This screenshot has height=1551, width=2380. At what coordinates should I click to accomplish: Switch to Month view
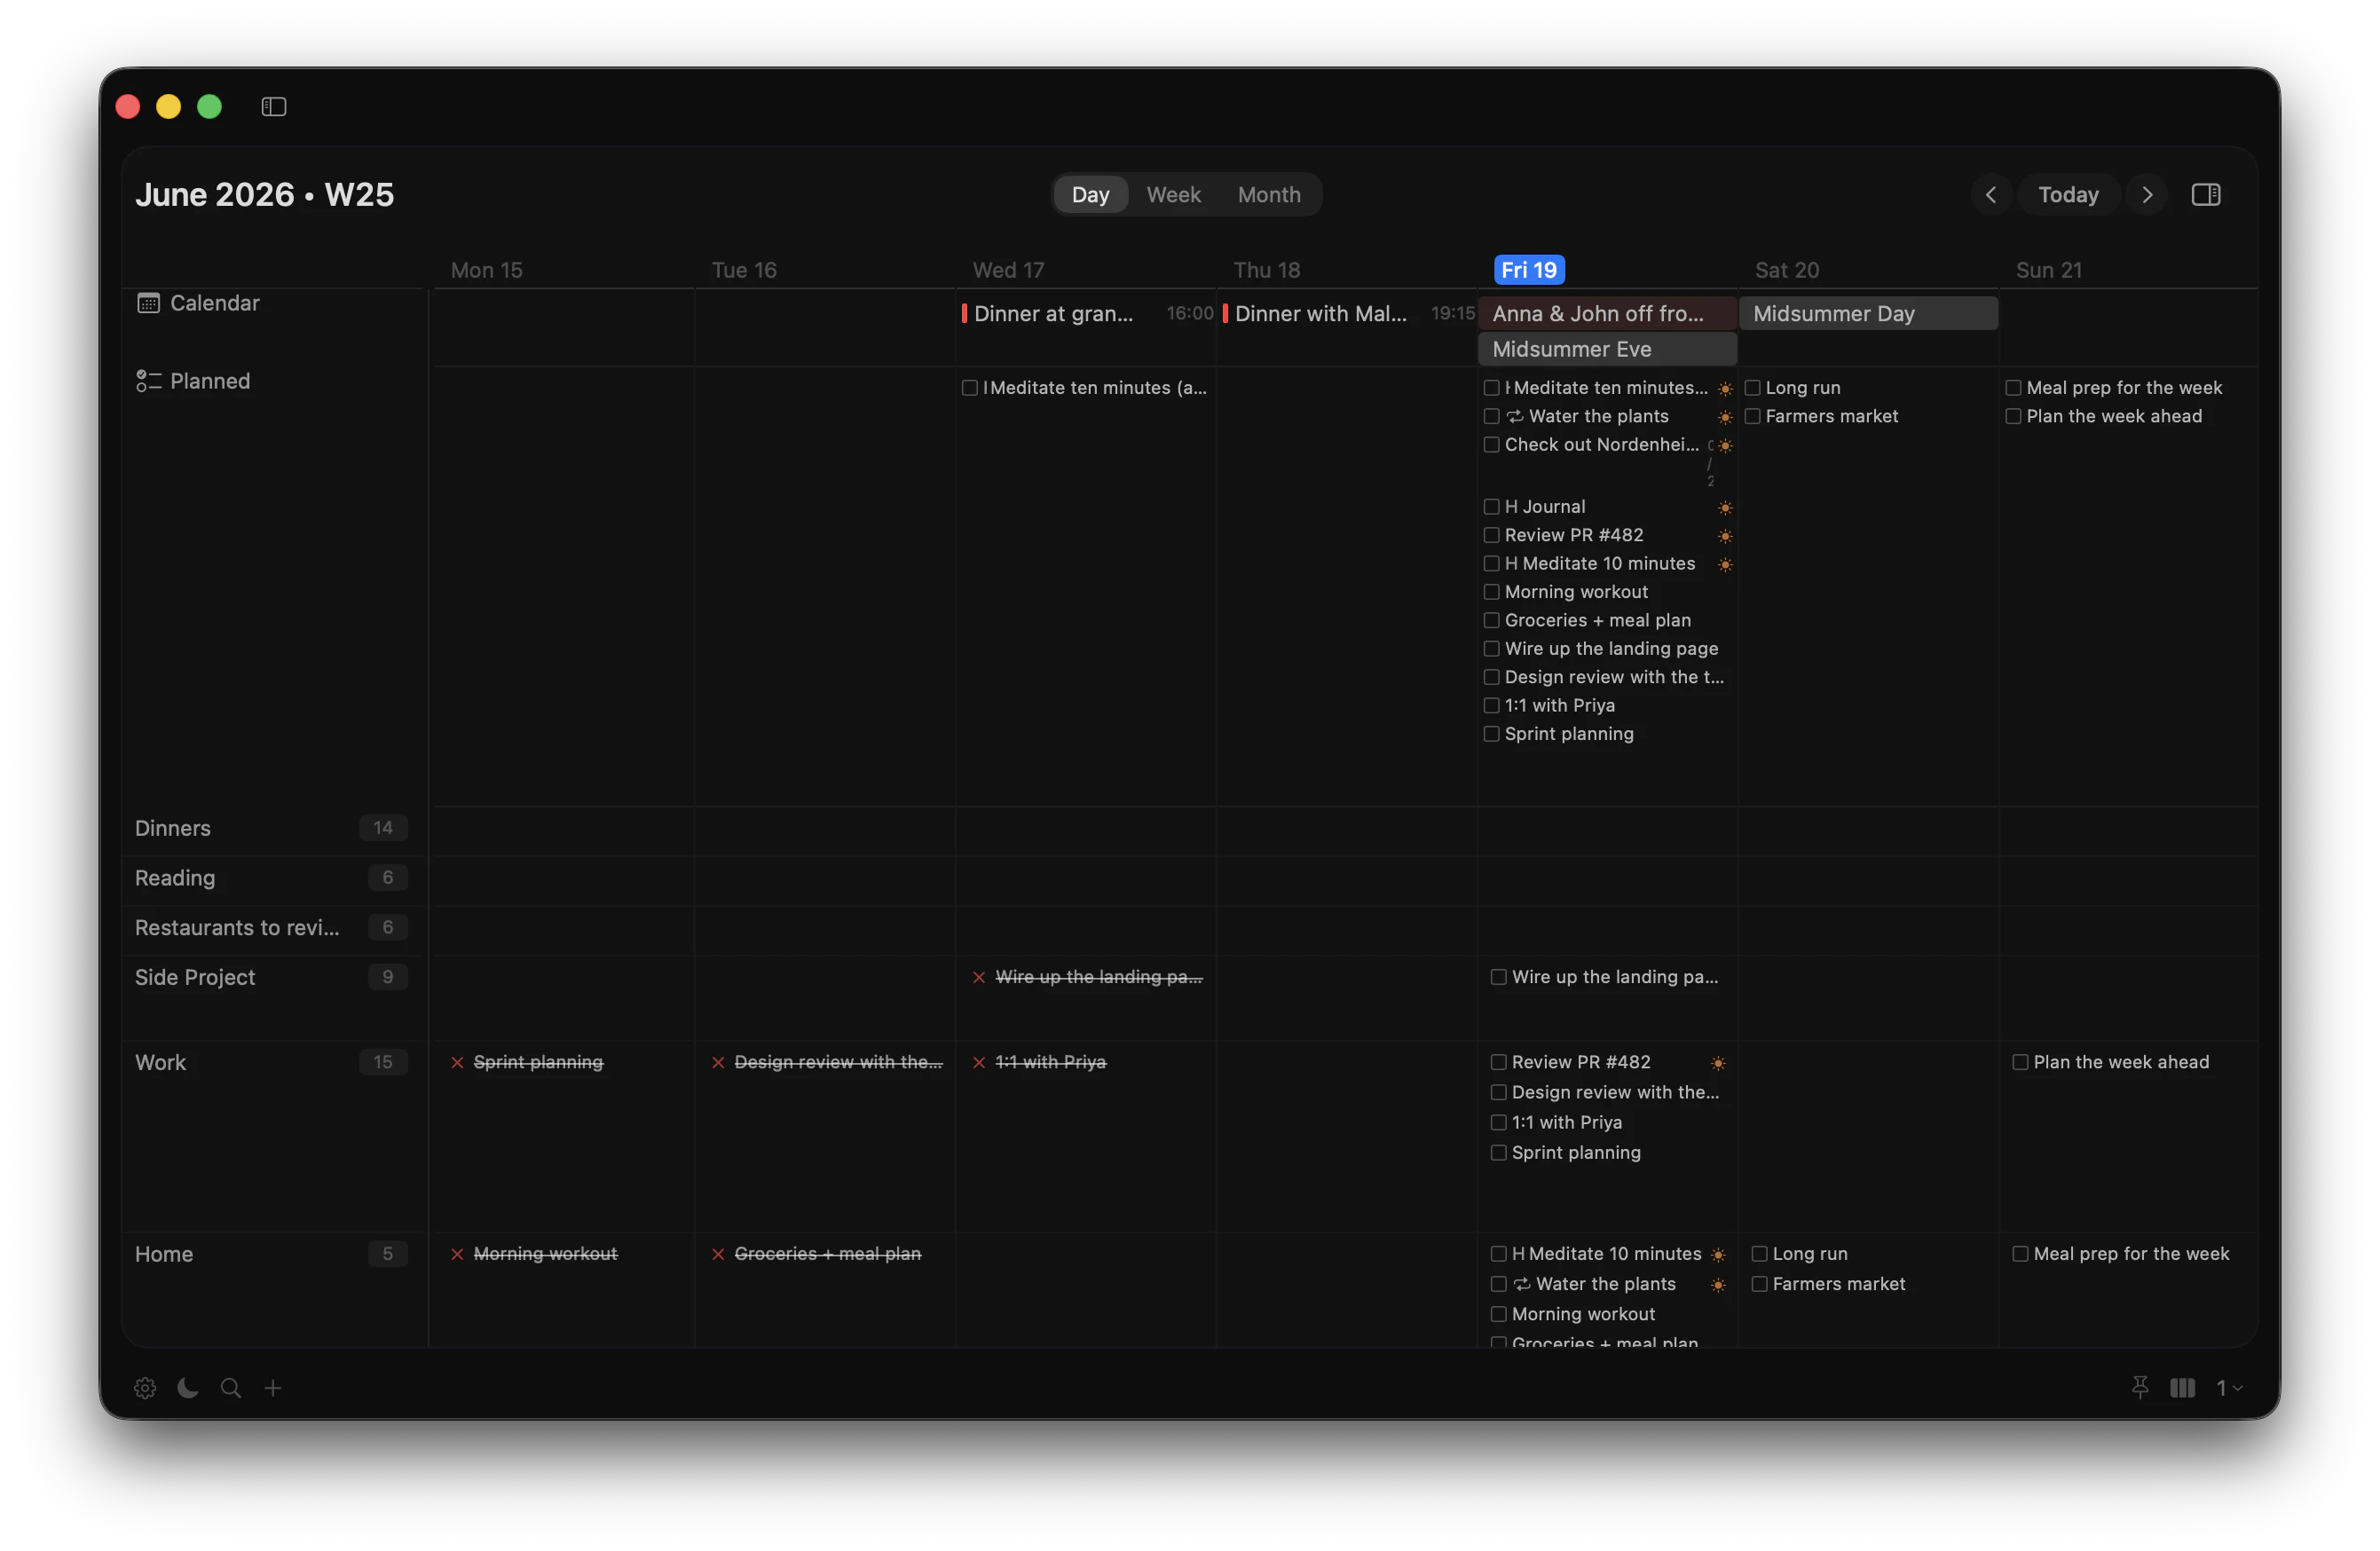(1269, 194)
